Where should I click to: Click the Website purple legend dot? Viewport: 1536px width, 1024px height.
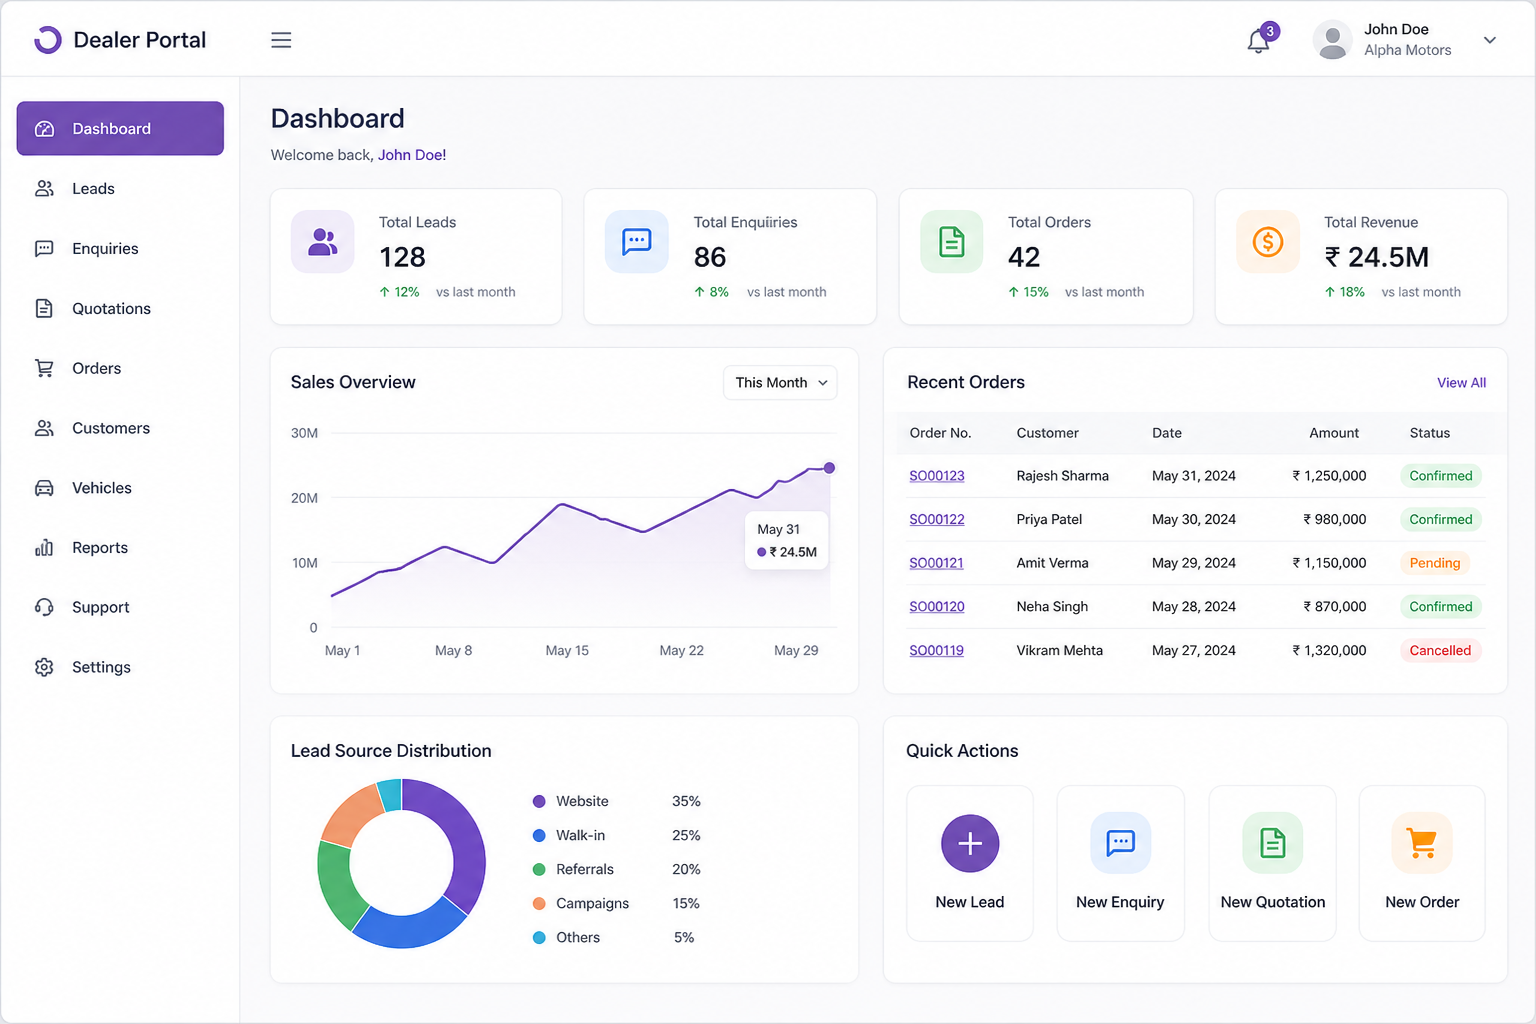click(539, 802)
